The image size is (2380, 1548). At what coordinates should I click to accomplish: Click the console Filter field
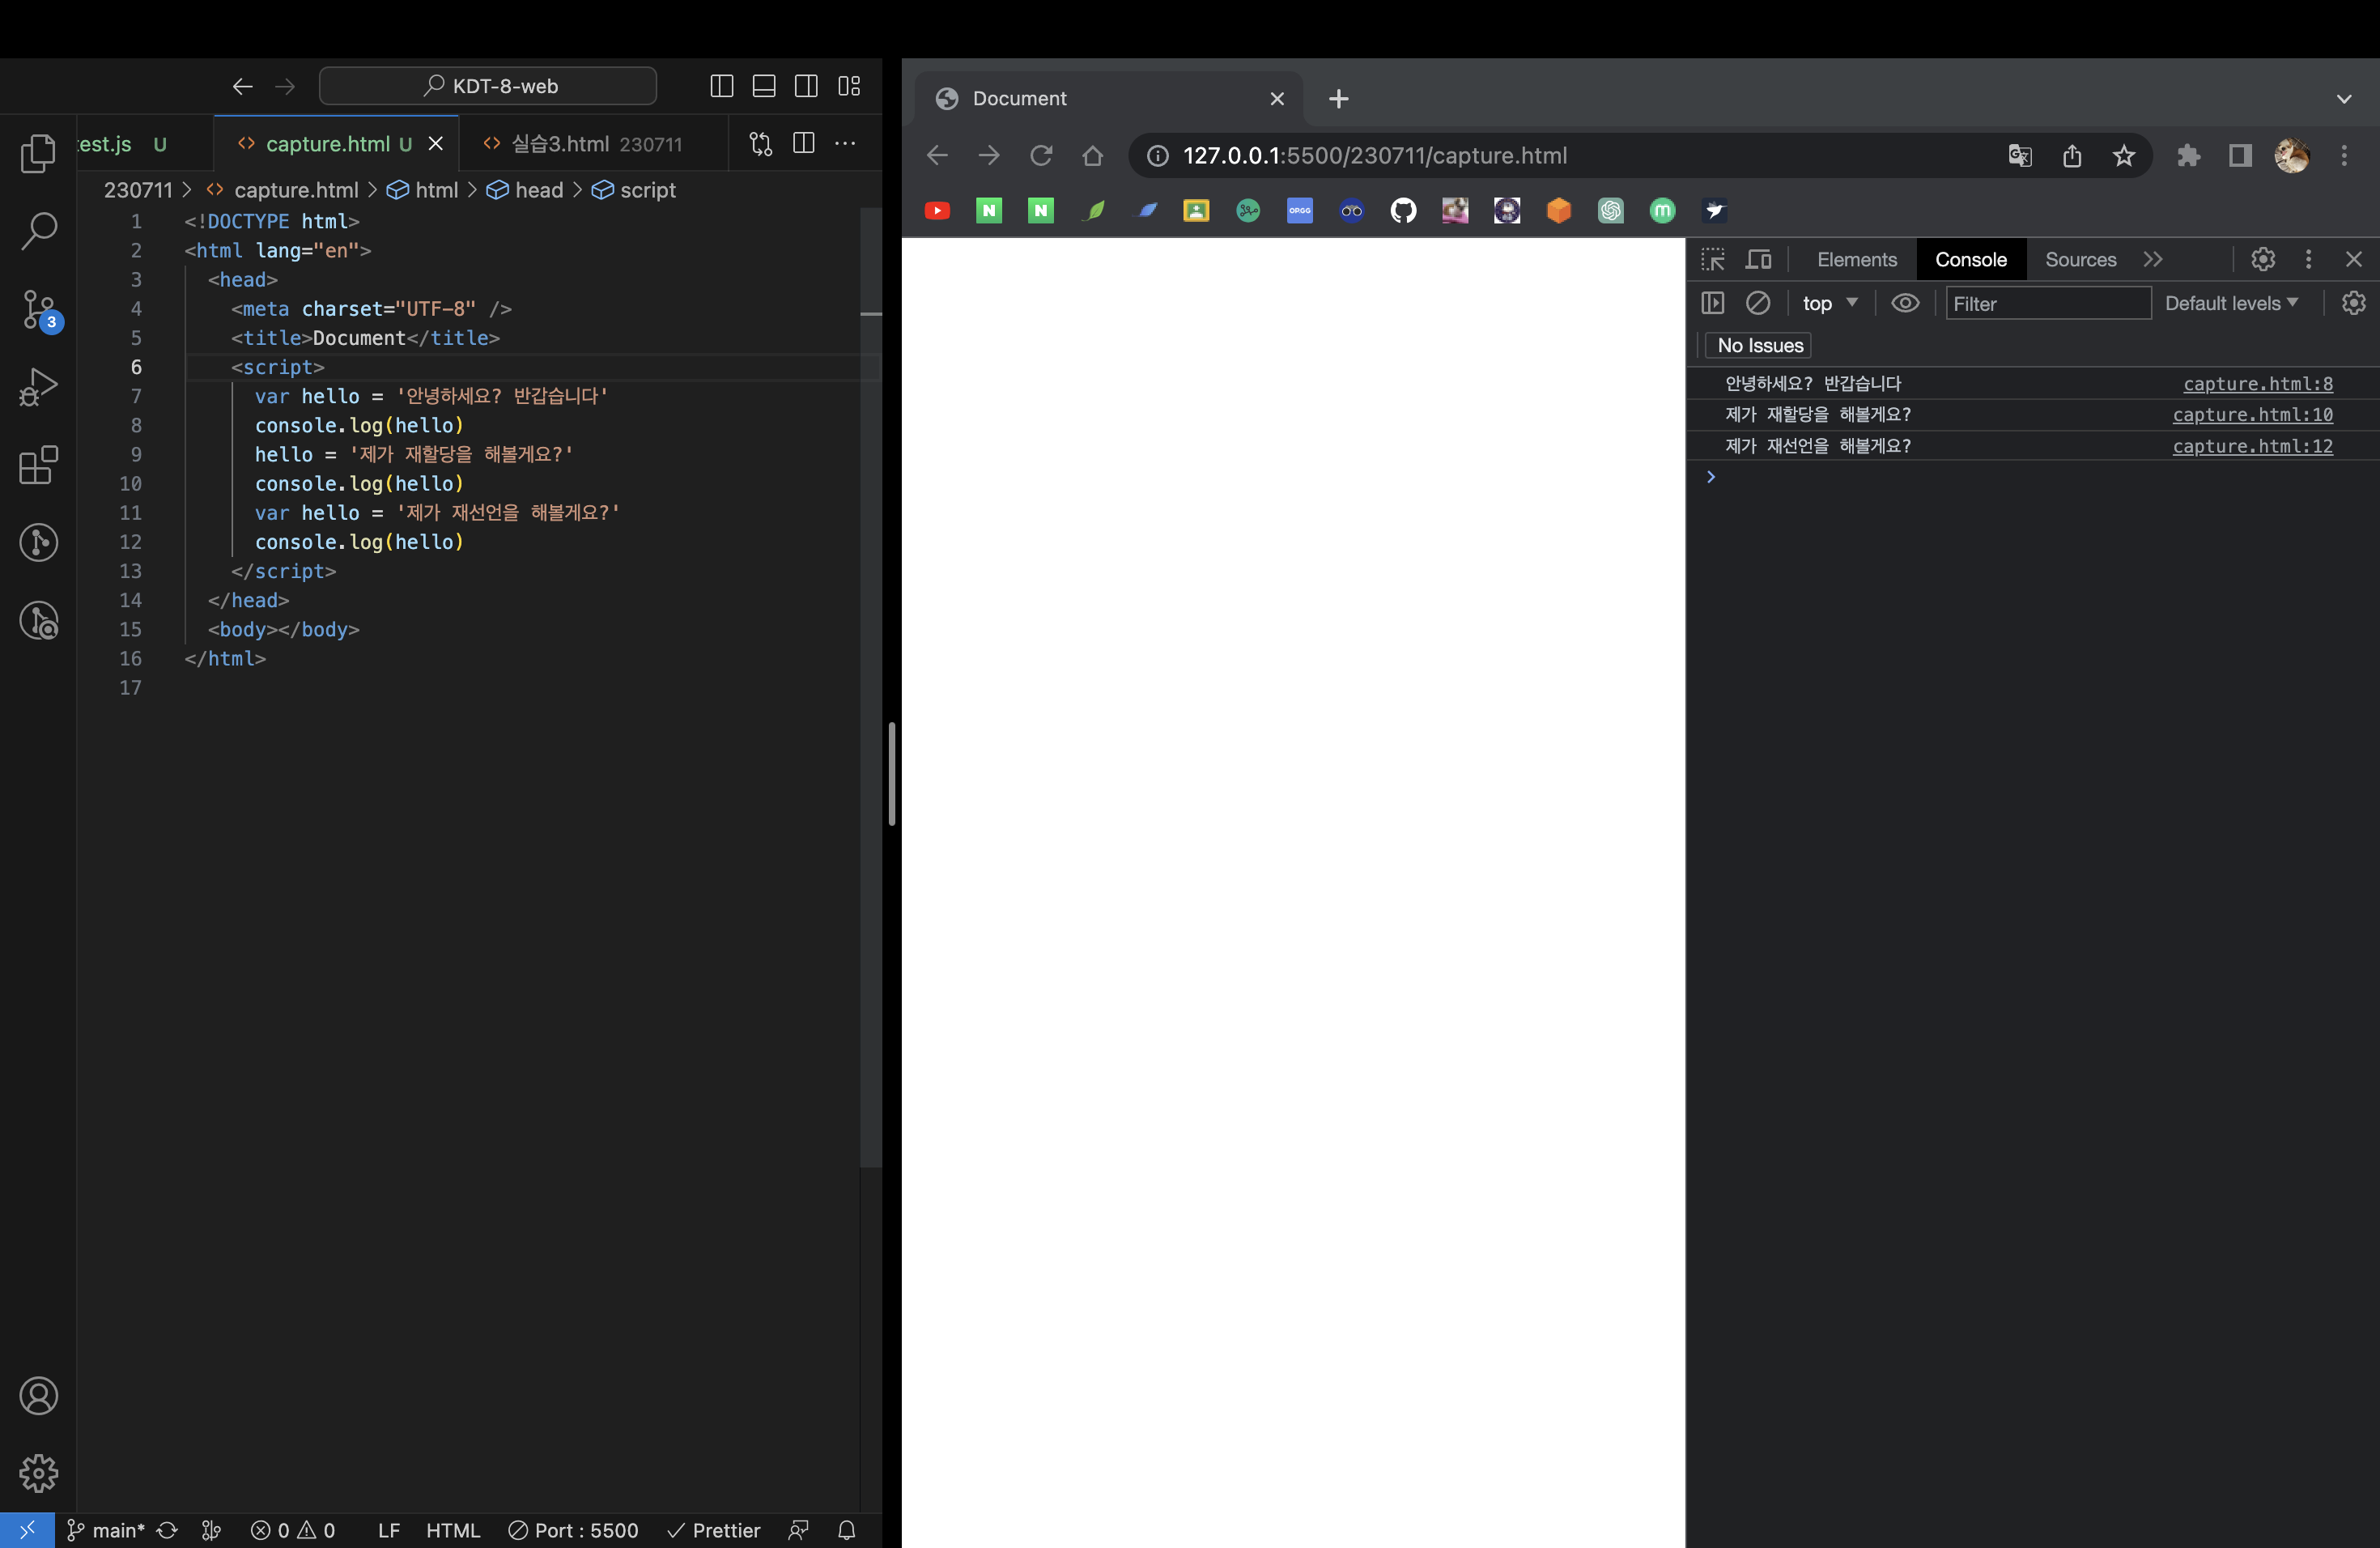(2048, 303)
